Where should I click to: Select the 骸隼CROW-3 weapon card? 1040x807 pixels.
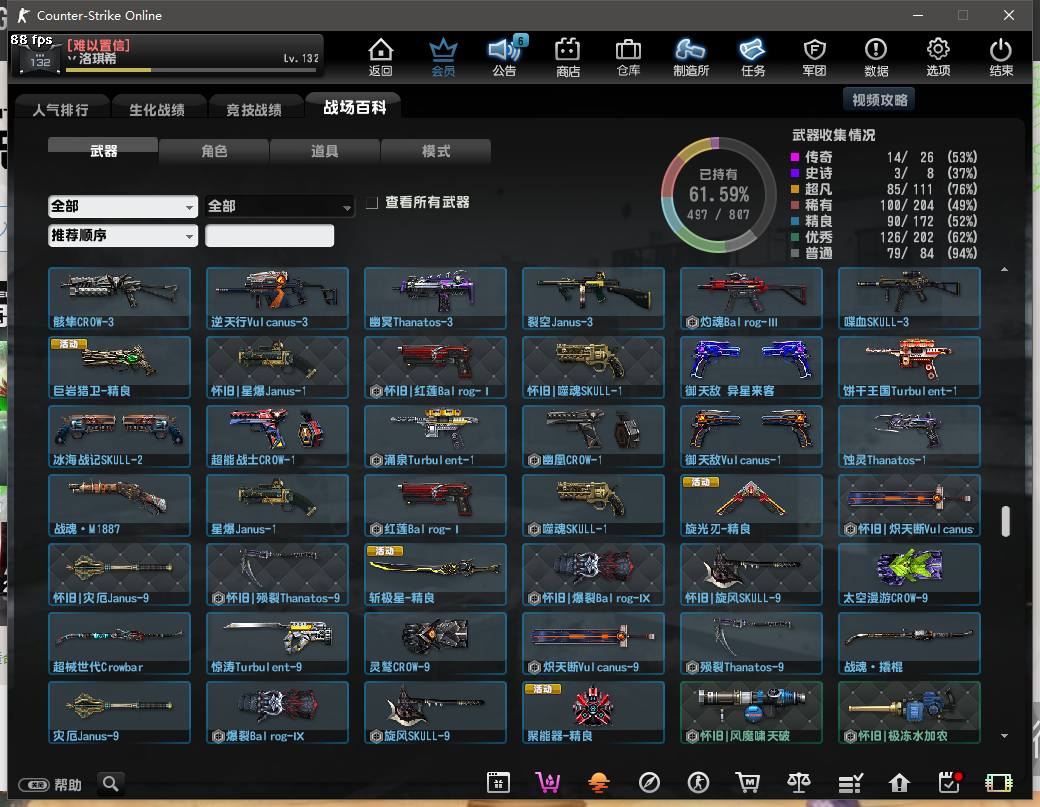pyautogui.click(x=119, y=298)
